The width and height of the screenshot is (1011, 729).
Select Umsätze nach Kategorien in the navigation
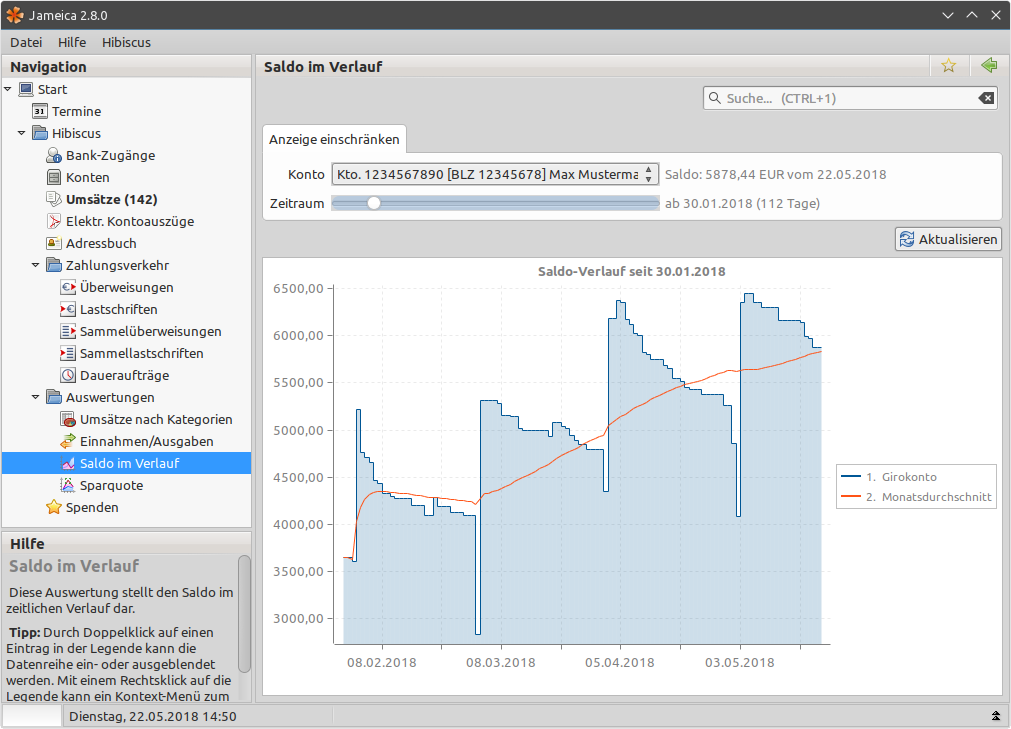coord(156,419)
